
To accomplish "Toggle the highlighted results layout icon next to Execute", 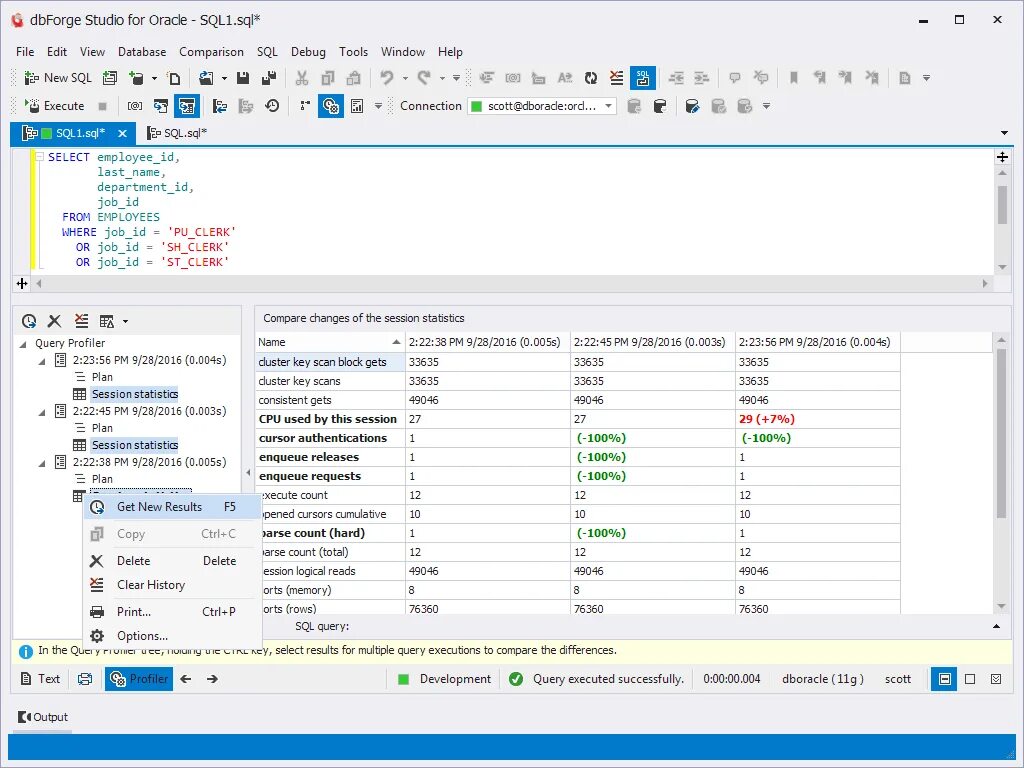I will pos(187,106).
